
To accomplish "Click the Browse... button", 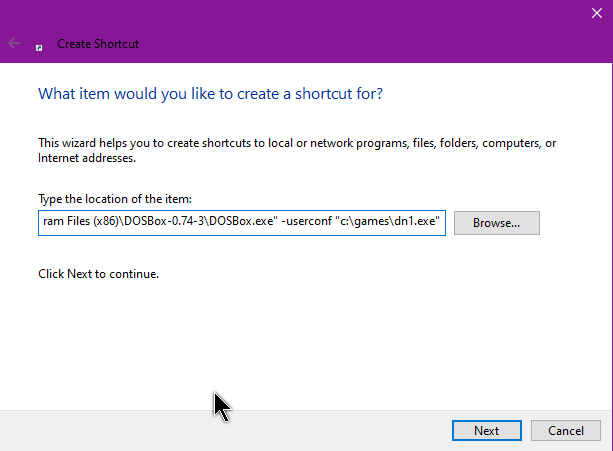I will (x=496, y=223).
